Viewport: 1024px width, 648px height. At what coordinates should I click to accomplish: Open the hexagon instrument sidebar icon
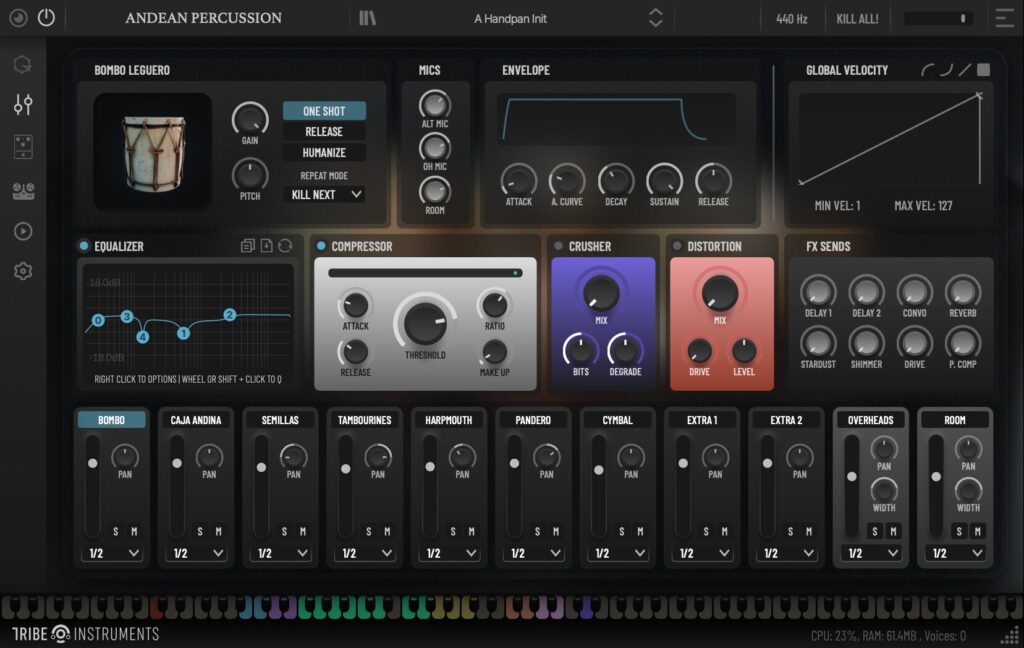coord(23,64)
